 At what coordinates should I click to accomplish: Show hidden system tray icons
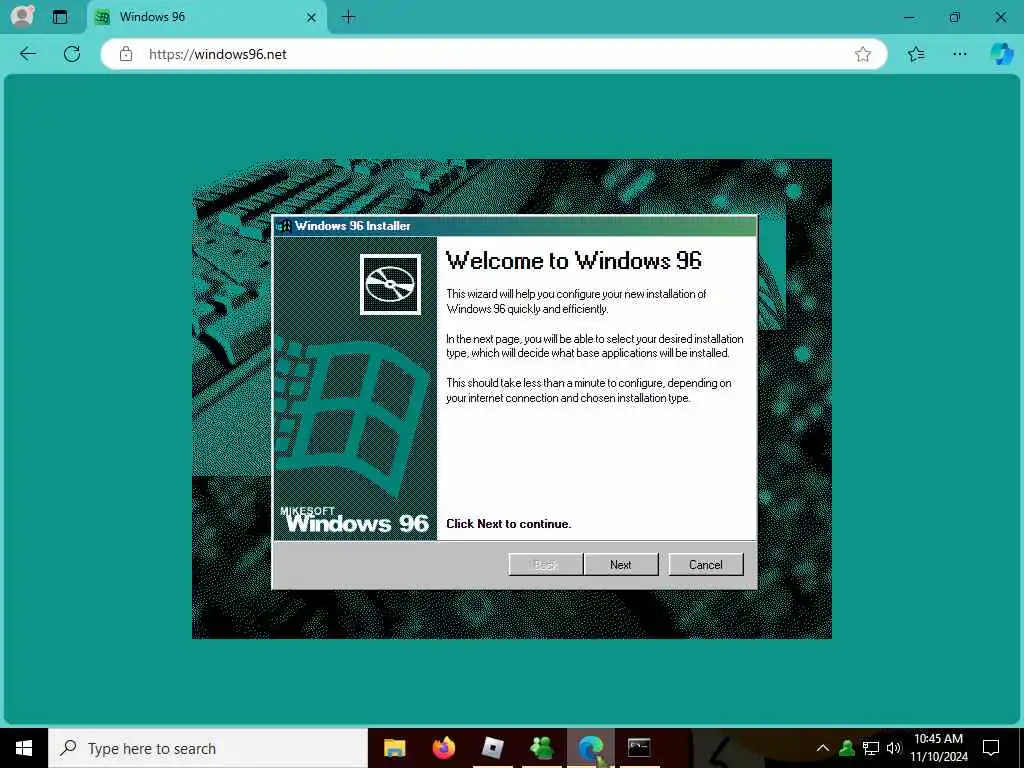pyautogui.click(x=823, y=748)
